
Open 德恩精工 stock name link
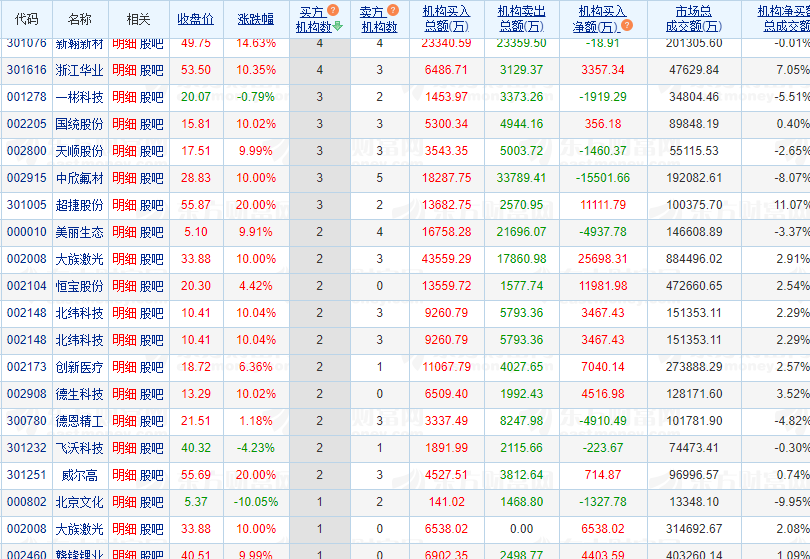pyautogui.click(x=80, y=421)
